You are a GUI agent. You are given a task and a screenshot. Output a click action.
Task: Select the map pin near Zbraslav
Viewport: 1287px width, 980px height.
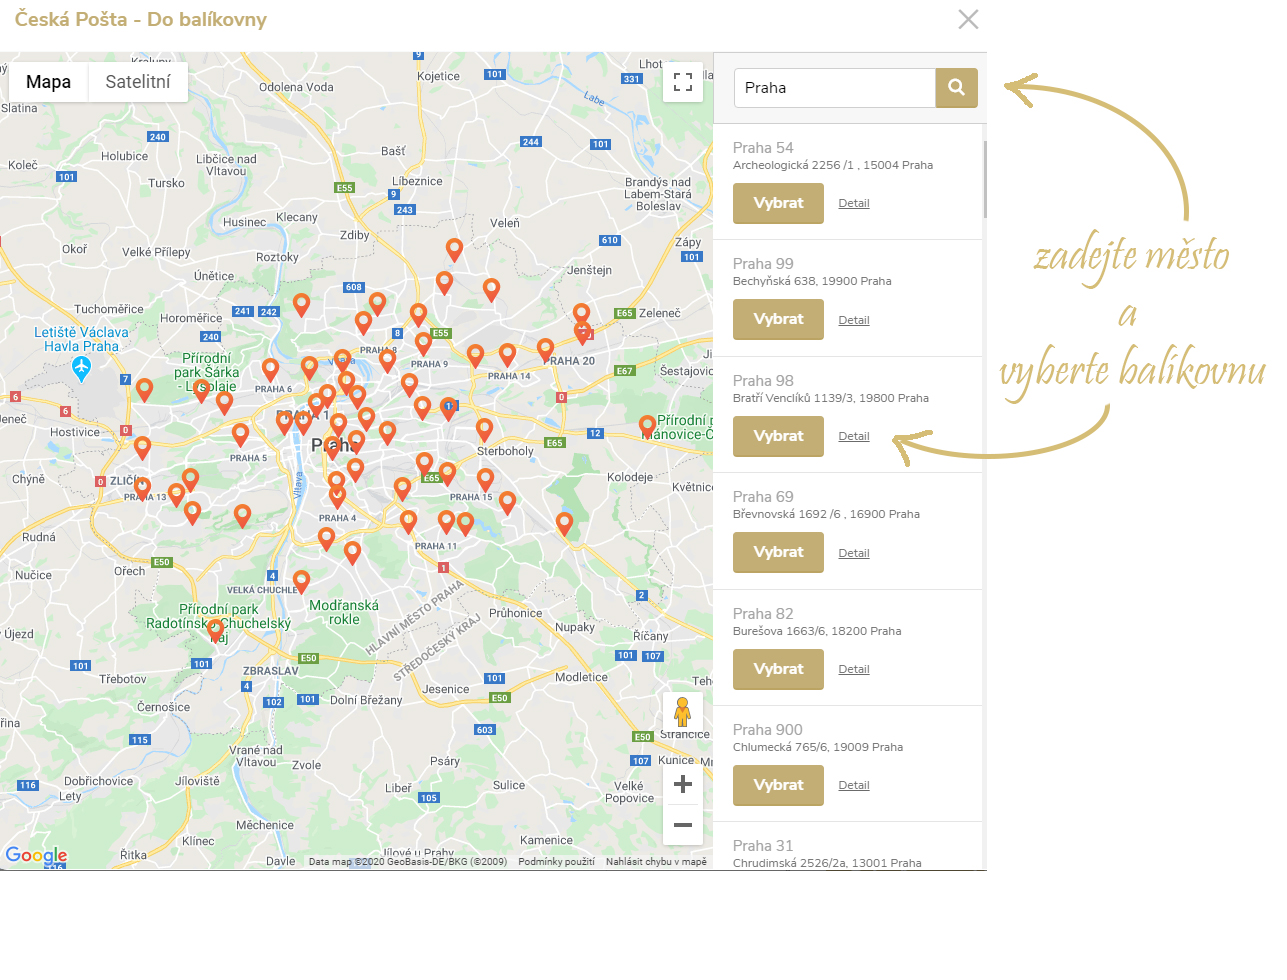215,630
